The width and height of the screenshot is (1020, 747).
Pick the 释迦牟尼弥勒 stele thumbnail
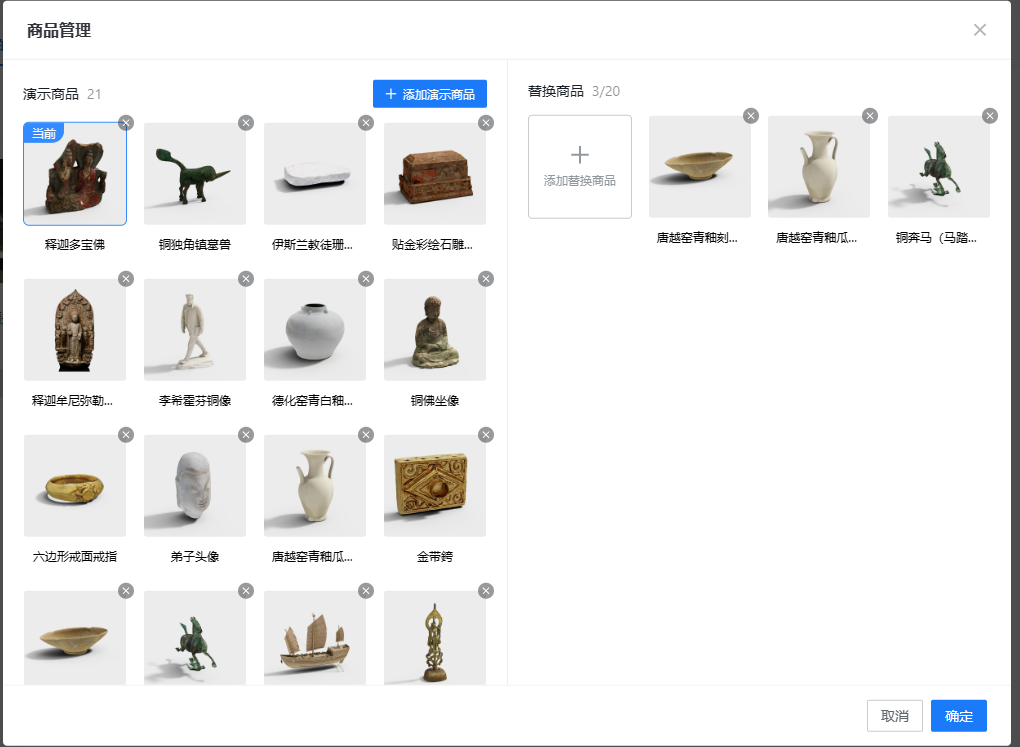[75, 330]
